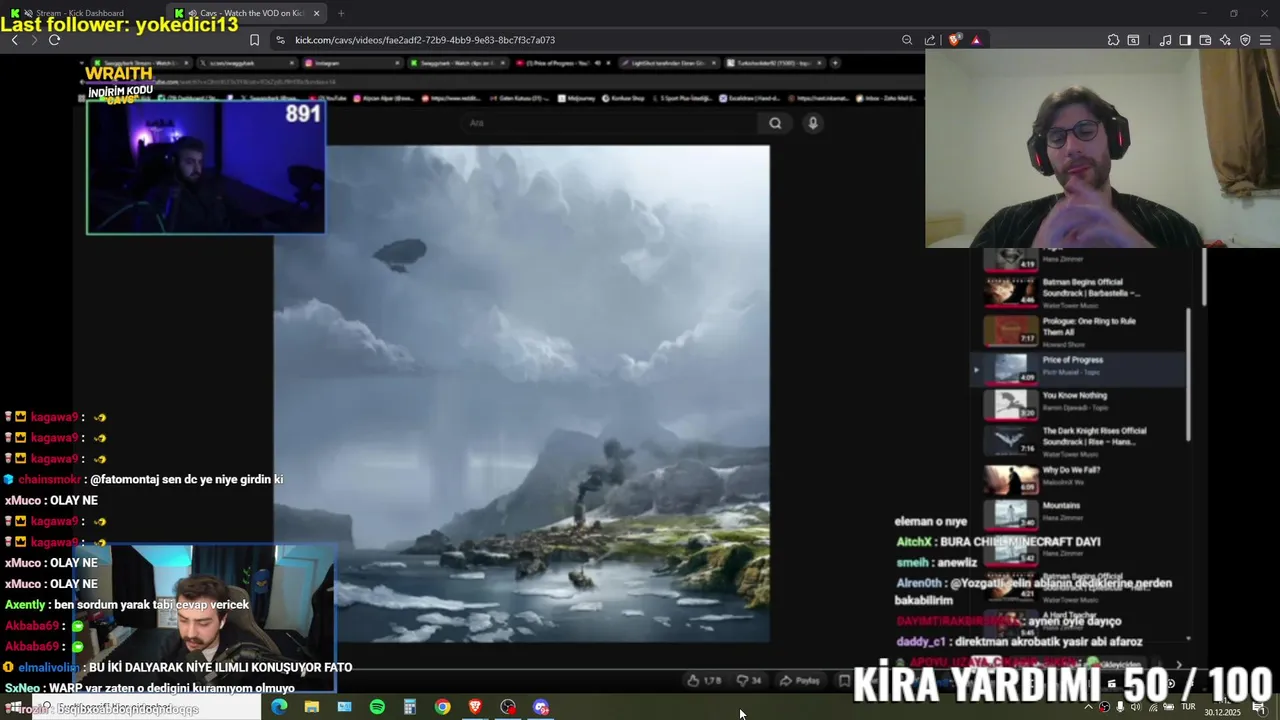
Task: Open Spotify from the taskbar
Action: click(x=377, y=707)
